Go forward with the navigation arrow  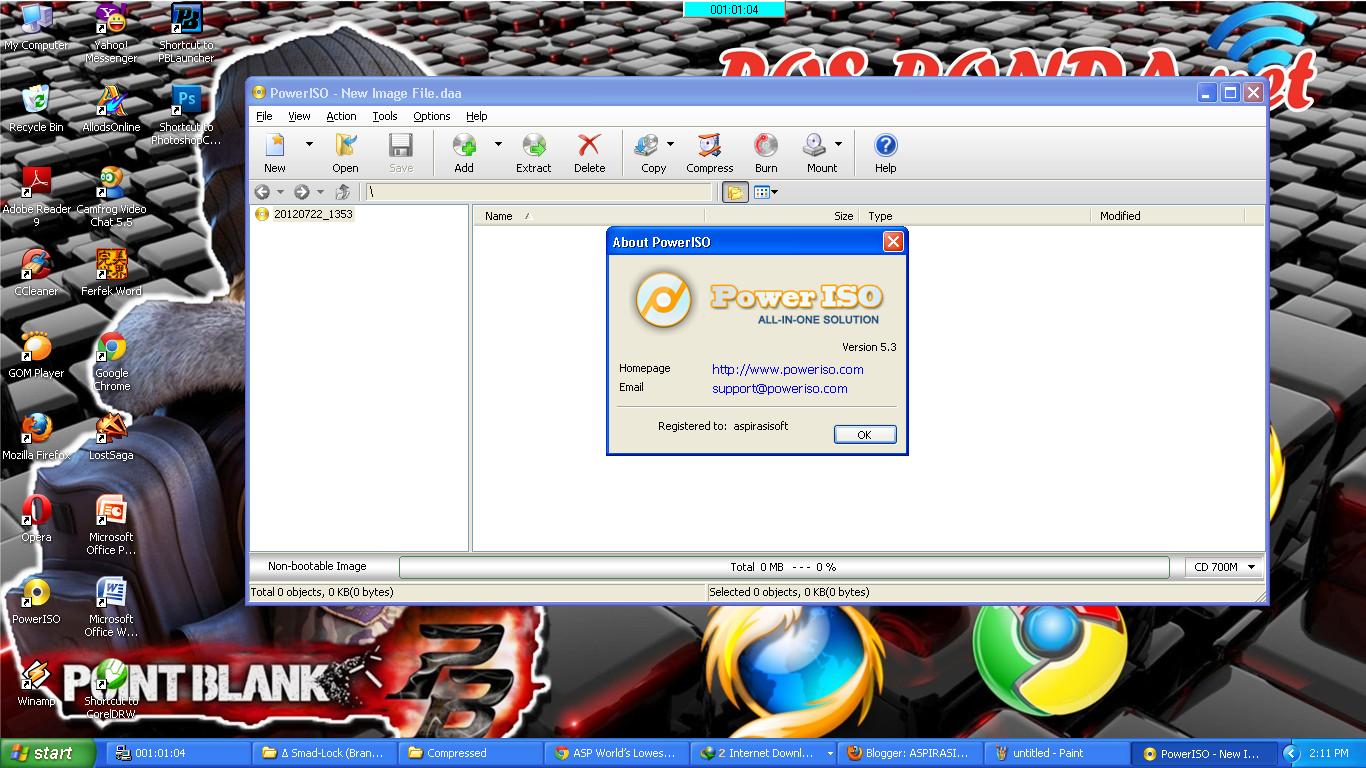pos(301,192)
